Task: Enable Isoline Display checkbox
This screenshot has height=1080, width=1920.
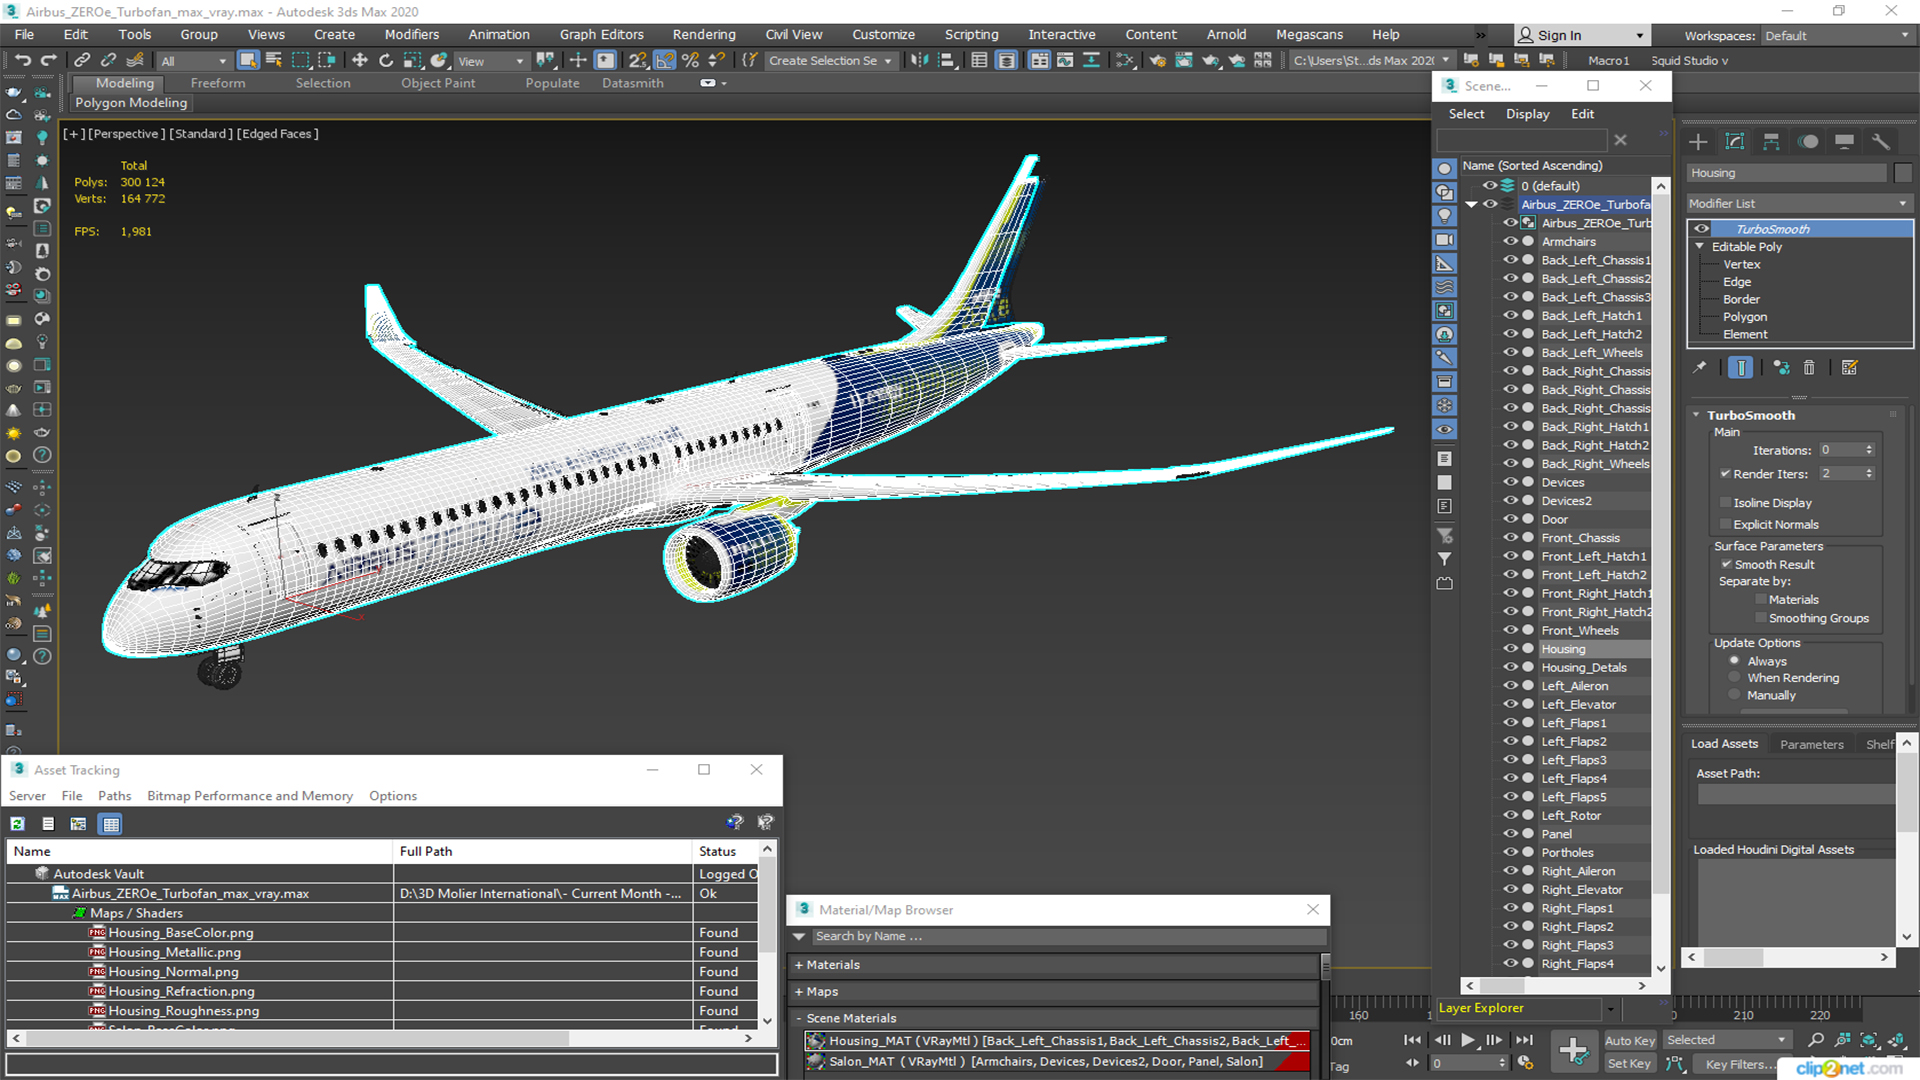Action: pyautogui.click(x=1725, y=503)
